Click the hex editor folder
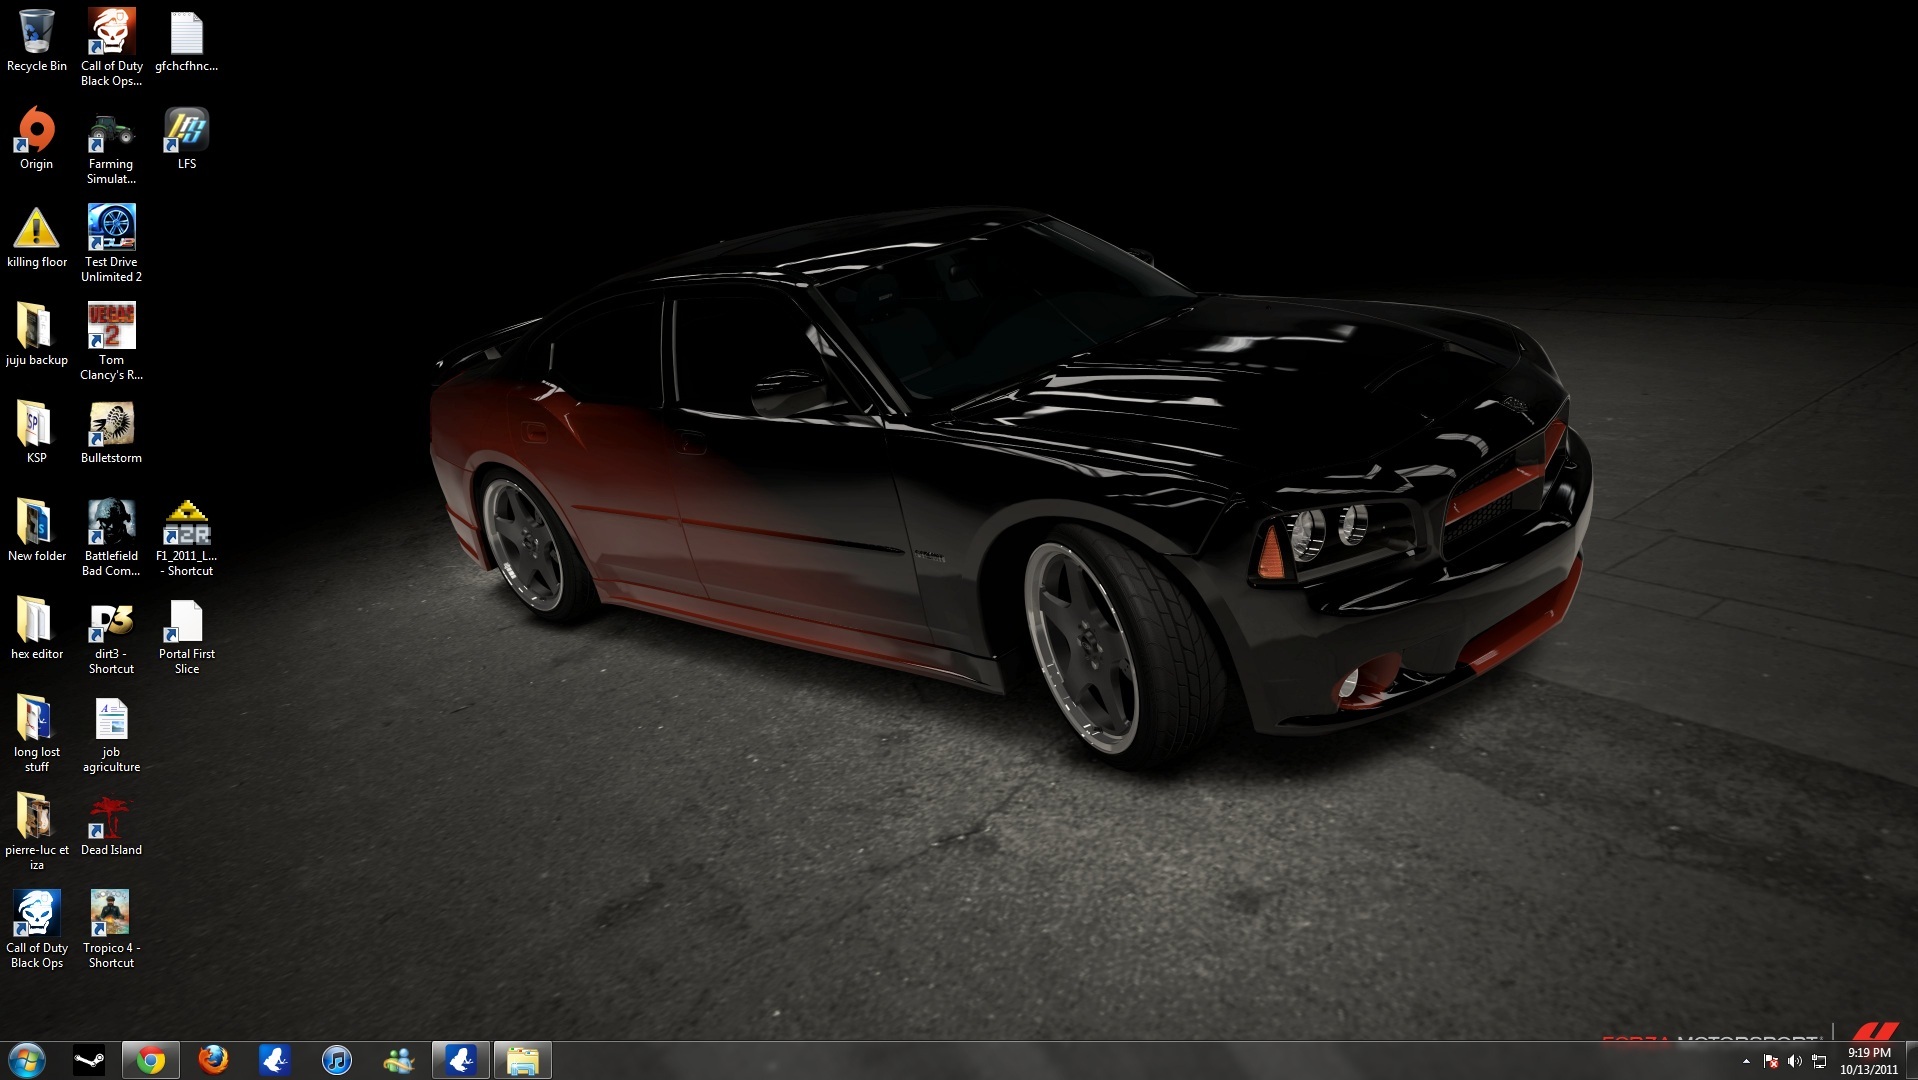1918x1080 pixels. coord(36,629)
